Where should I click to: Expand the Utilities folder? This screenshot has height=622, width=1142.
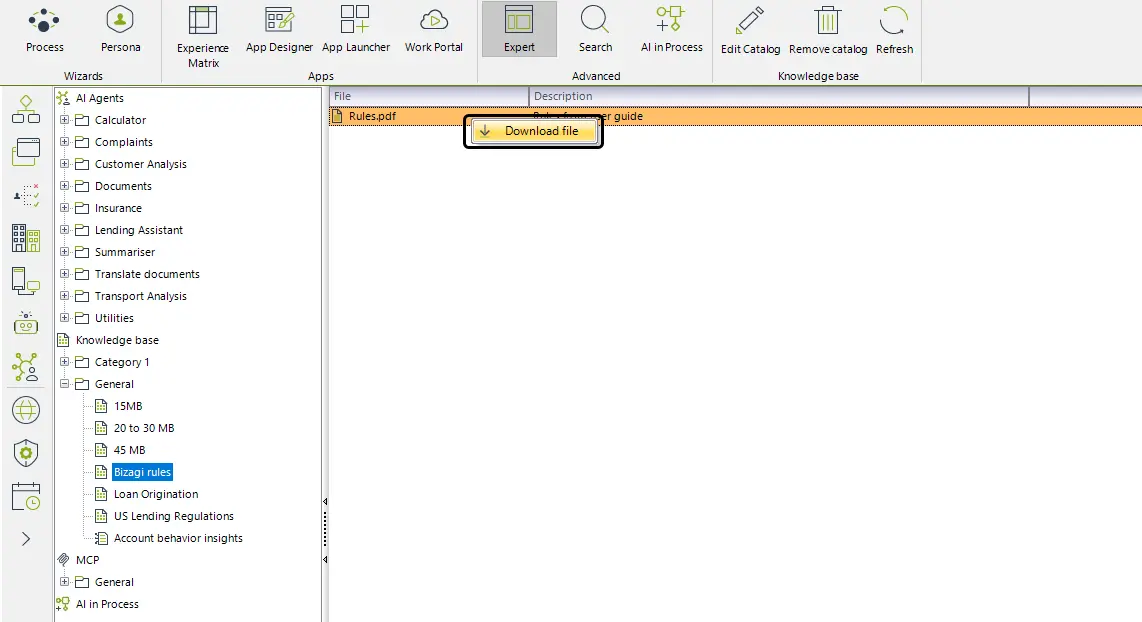[x=65, y=318]
